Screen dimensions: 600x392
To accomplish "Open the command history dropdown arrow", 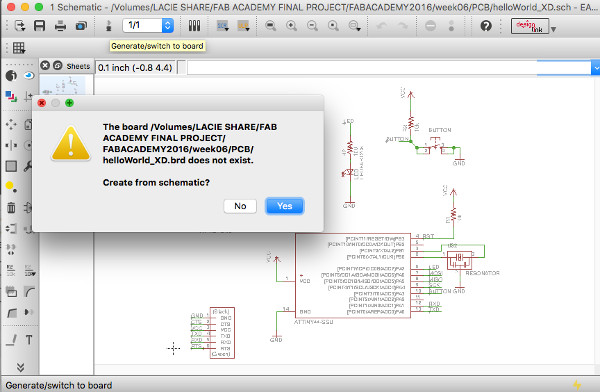I will pyautogui.click(x=596, y=68).
